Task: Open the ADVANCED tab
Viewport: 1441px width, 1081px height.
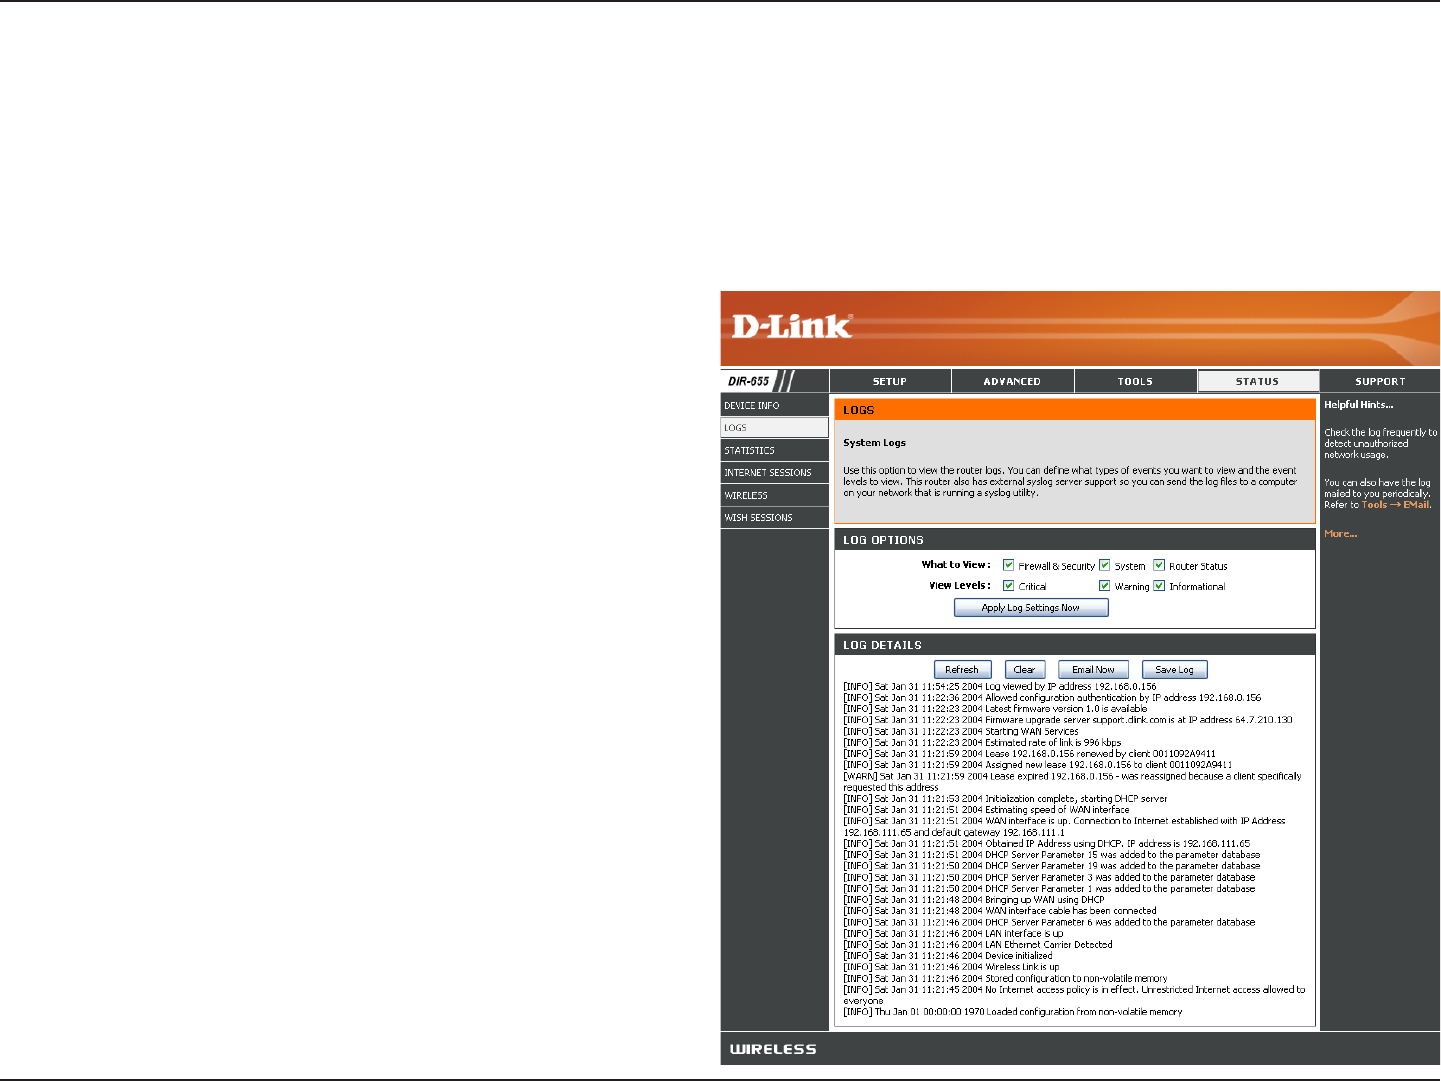Action: [1012, 381]
